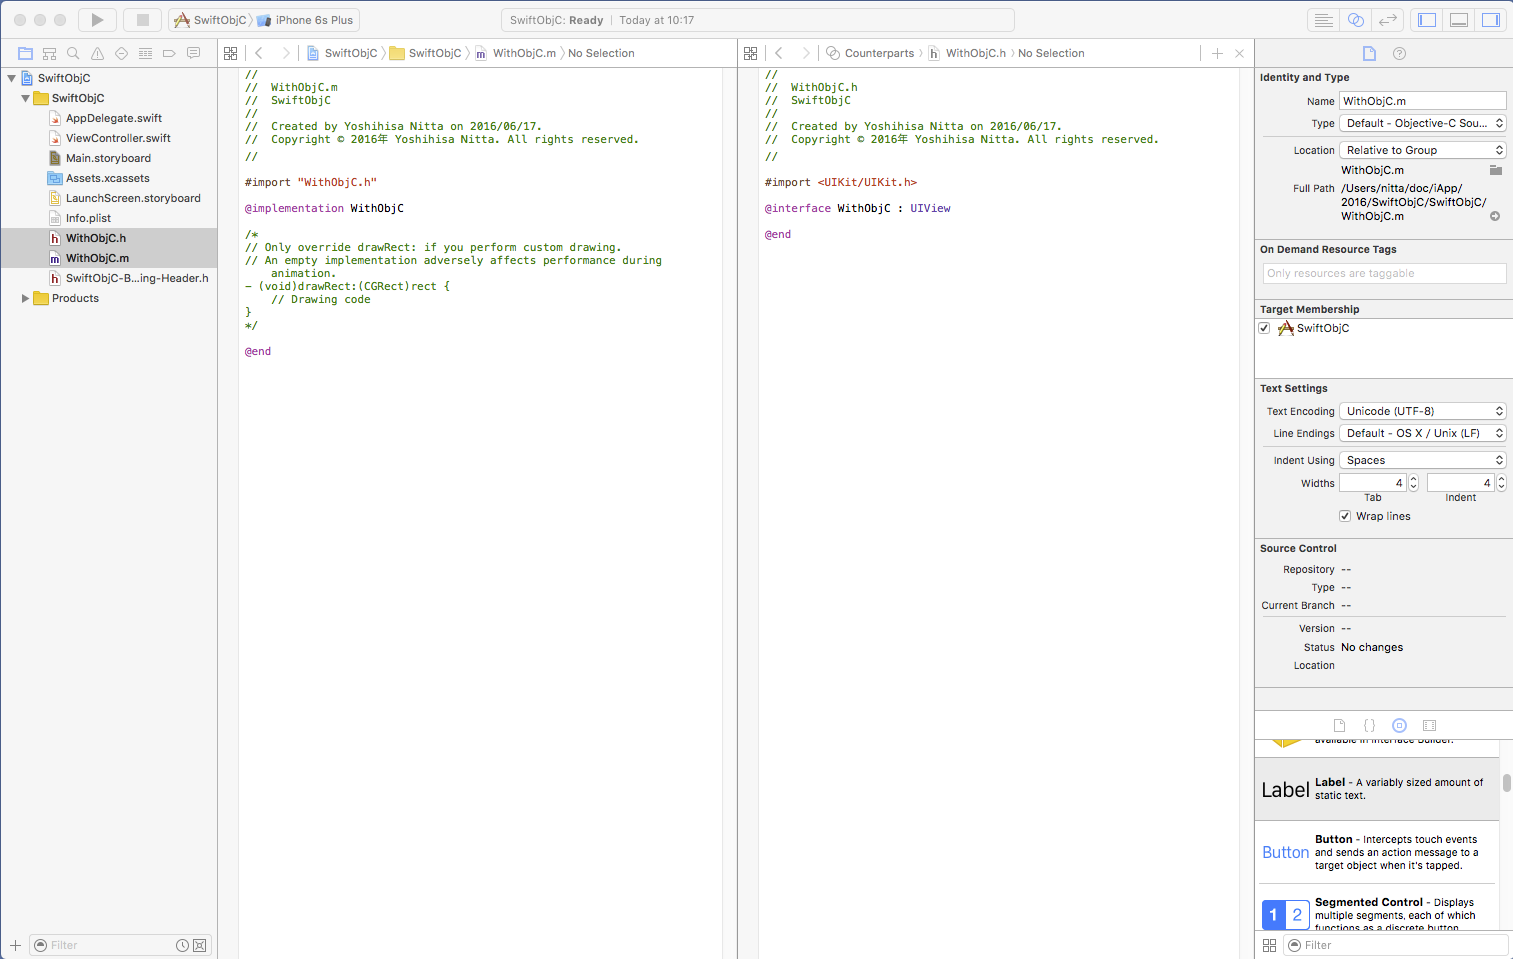Screen dimensions: 1513x959
Task: Click the file Name text field
Action: coord(1422,101)
